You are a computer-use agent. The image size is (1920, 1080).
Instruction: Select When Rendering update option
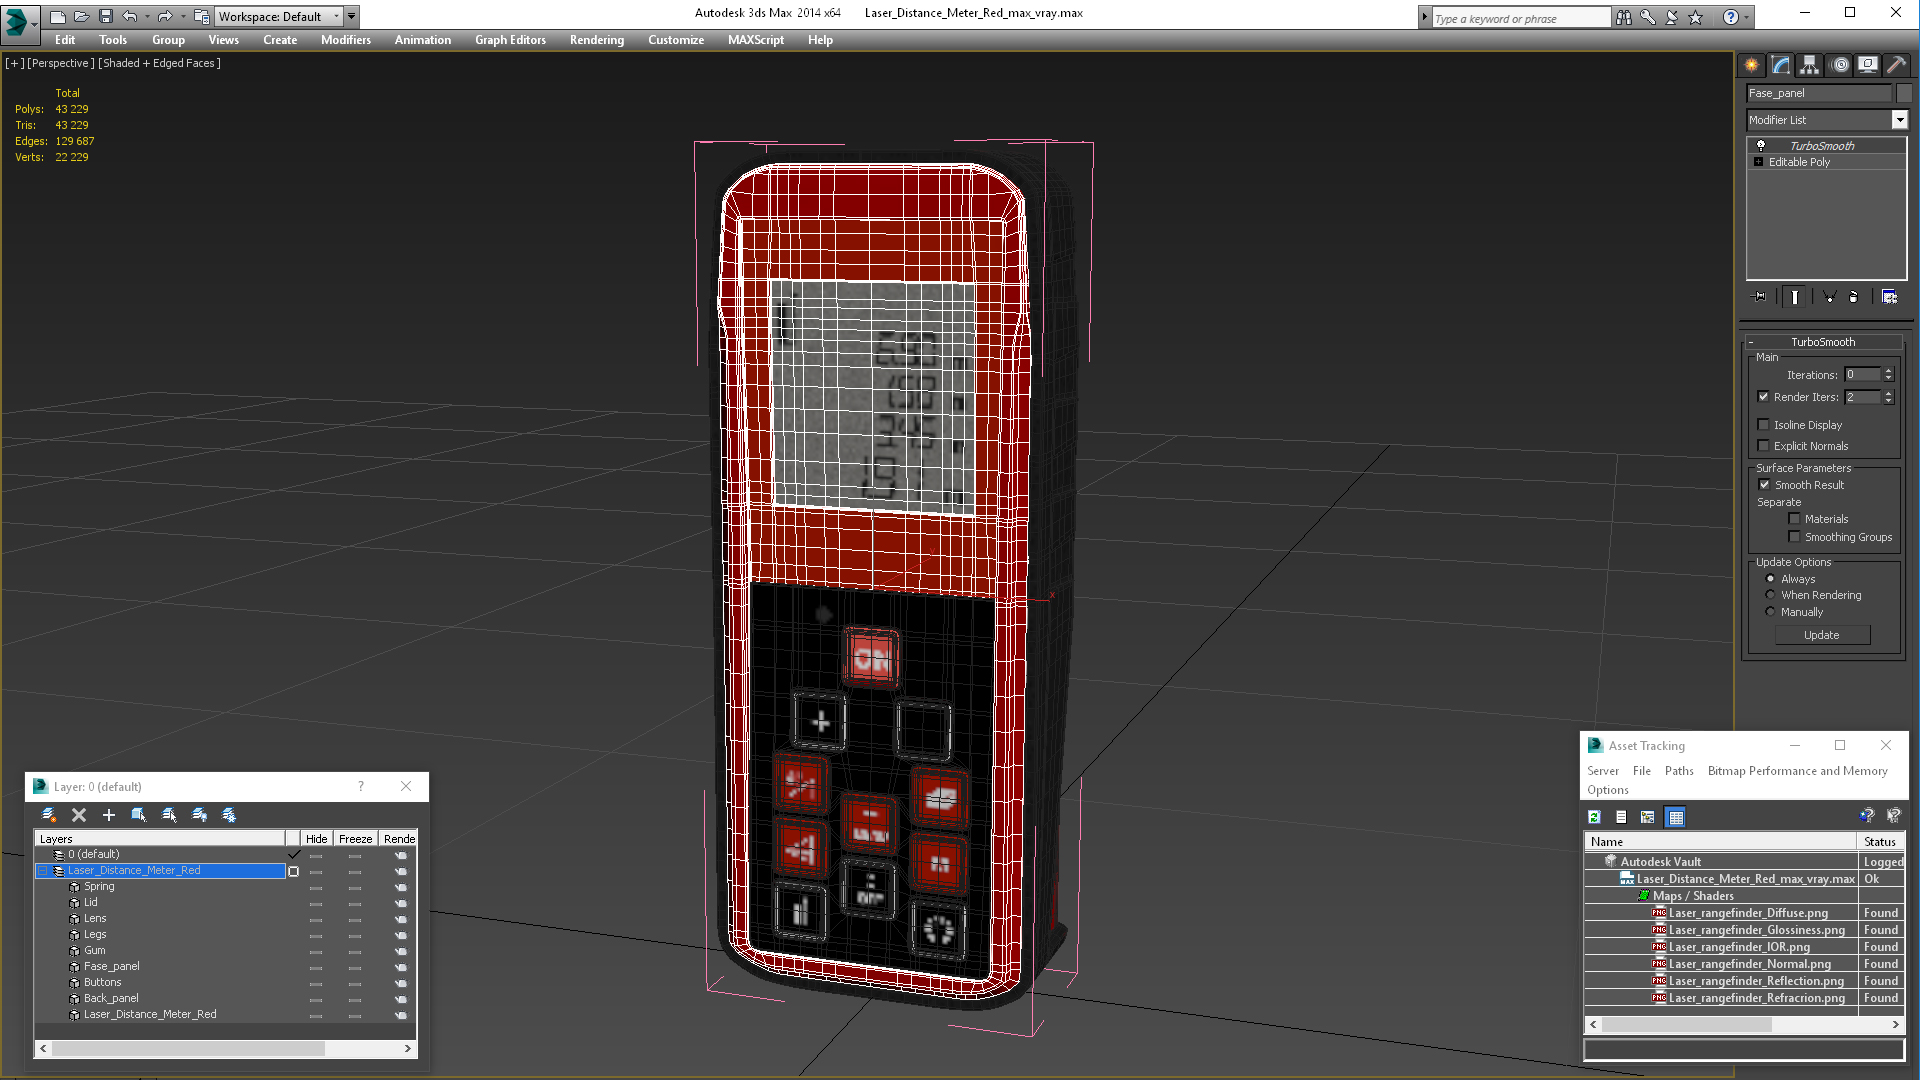point(1770,595)
